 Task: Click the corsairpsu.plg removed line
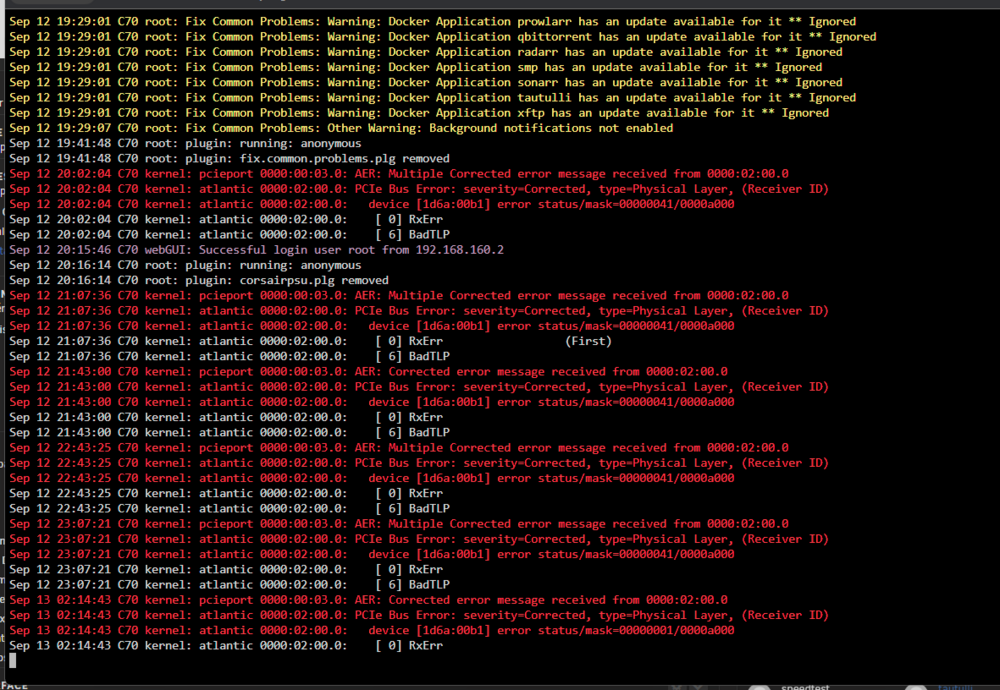point(198,281)
